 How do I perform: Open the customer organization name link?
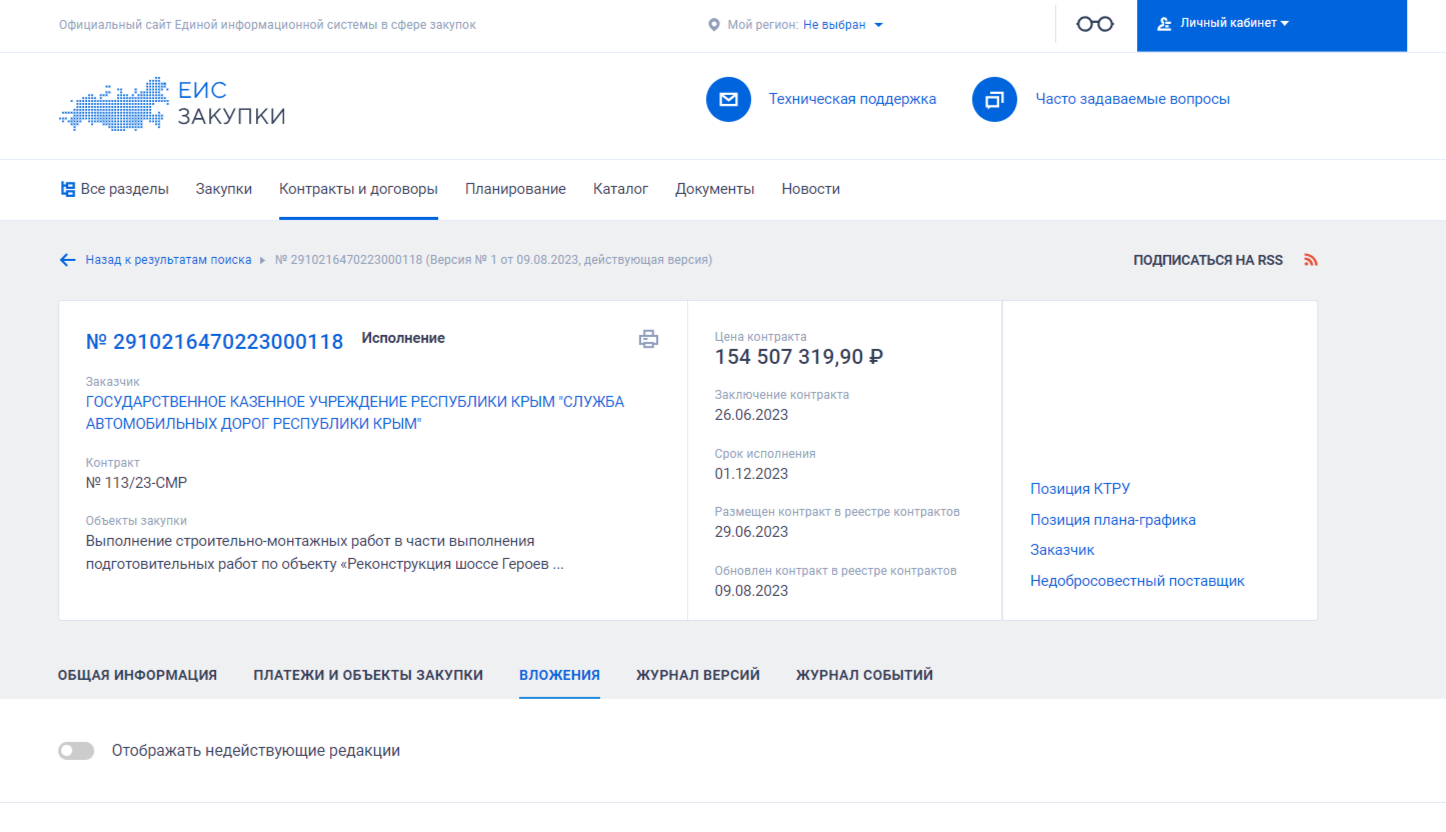tap(355, 413)
